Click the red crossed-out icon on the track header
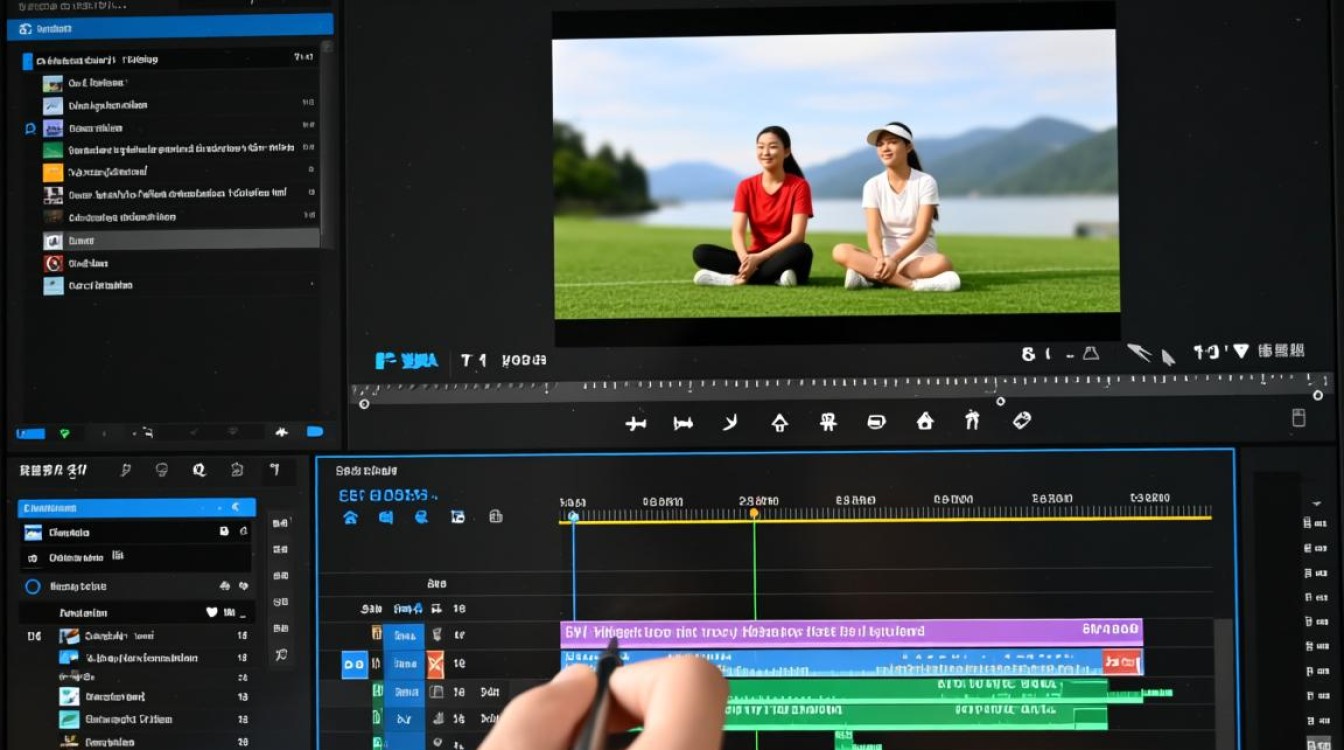1344x750 pixels. click(435, 663)
